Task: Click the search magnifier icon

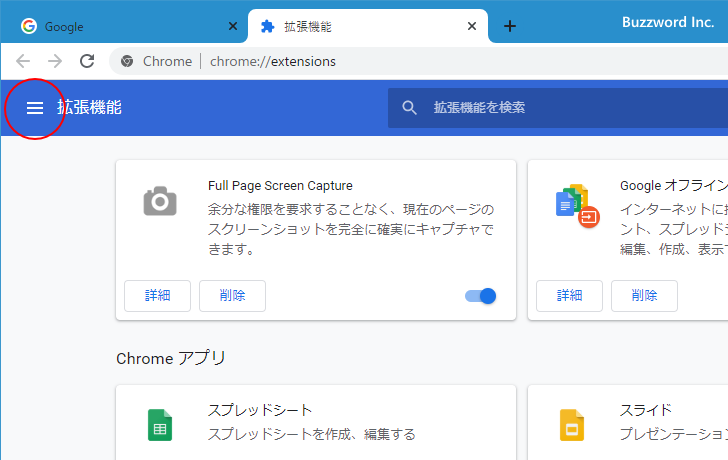Action: pos(409,108)
